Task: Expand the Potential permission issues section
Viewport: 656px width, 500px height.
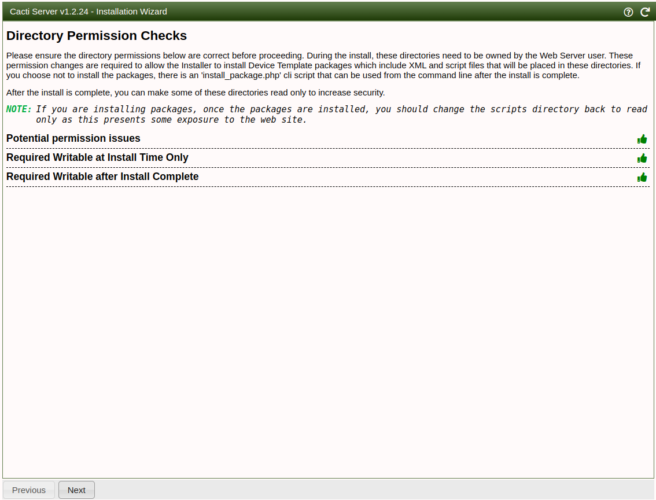Action: coord(73,138)
